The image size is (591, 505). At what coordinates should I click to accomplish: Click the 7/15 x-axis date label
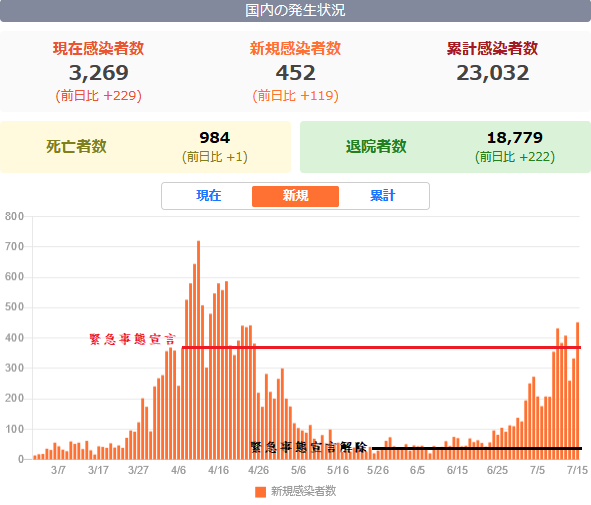(x=577, y=470)
